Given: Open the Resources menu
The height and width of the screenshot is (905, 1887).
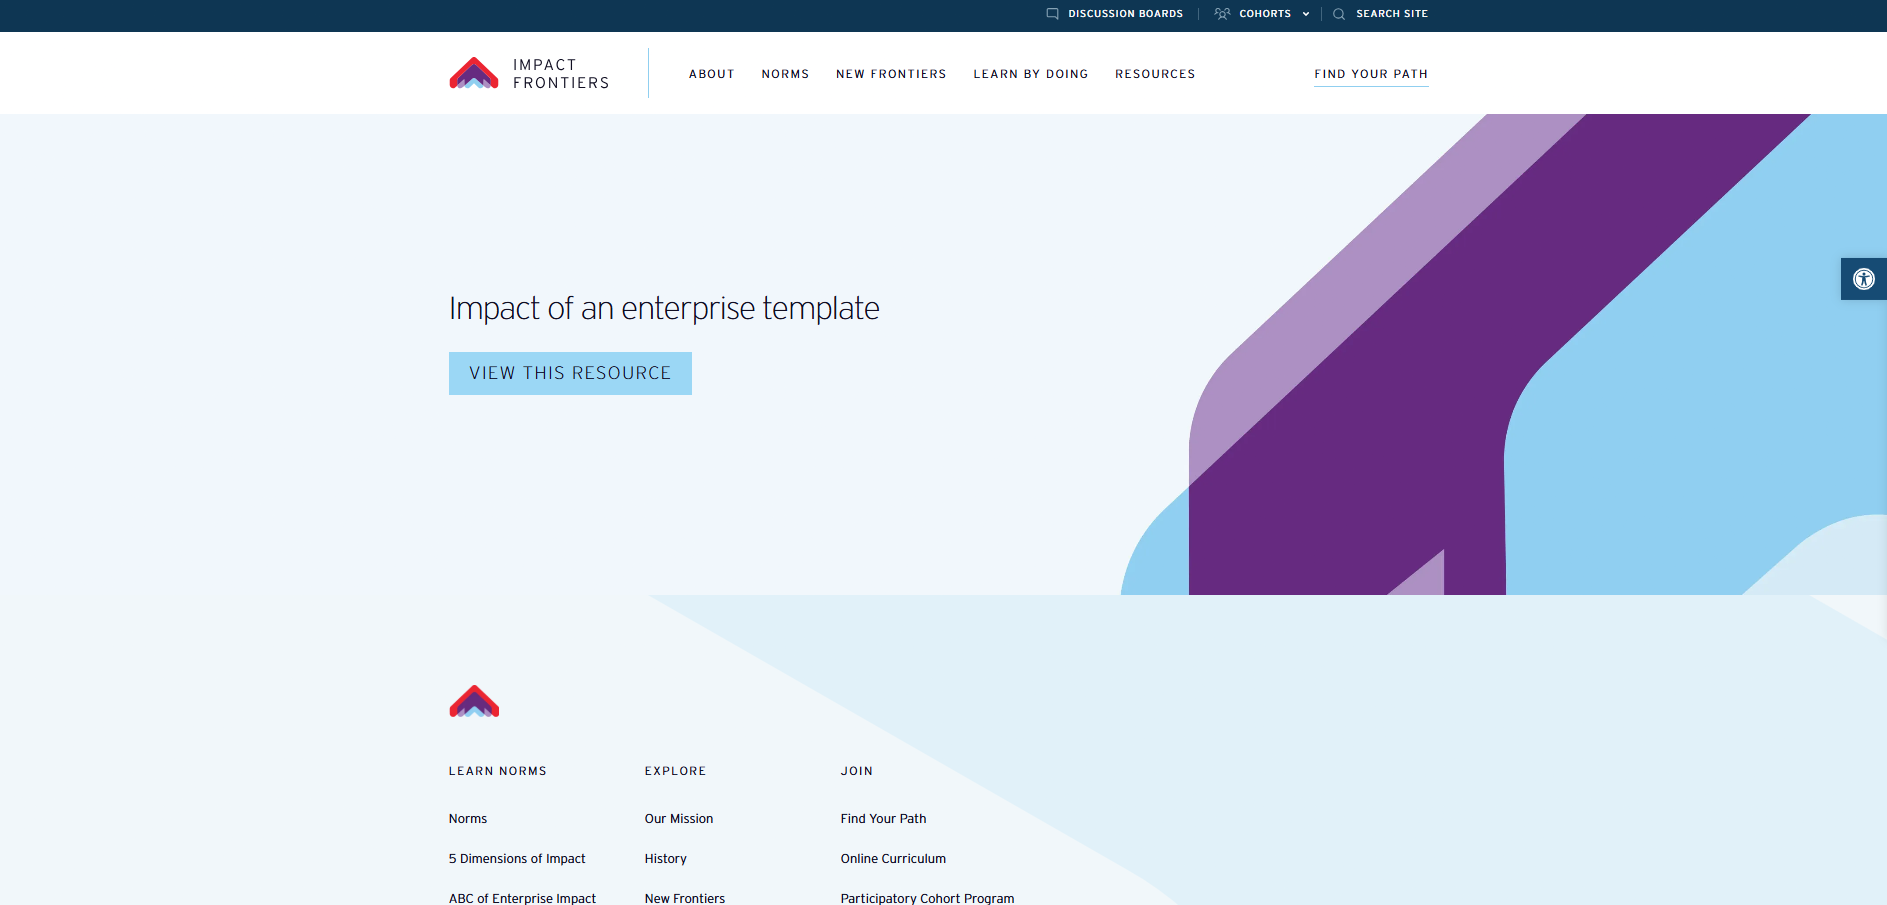Looking at the screenshot, I should [x=1155, y=74].
